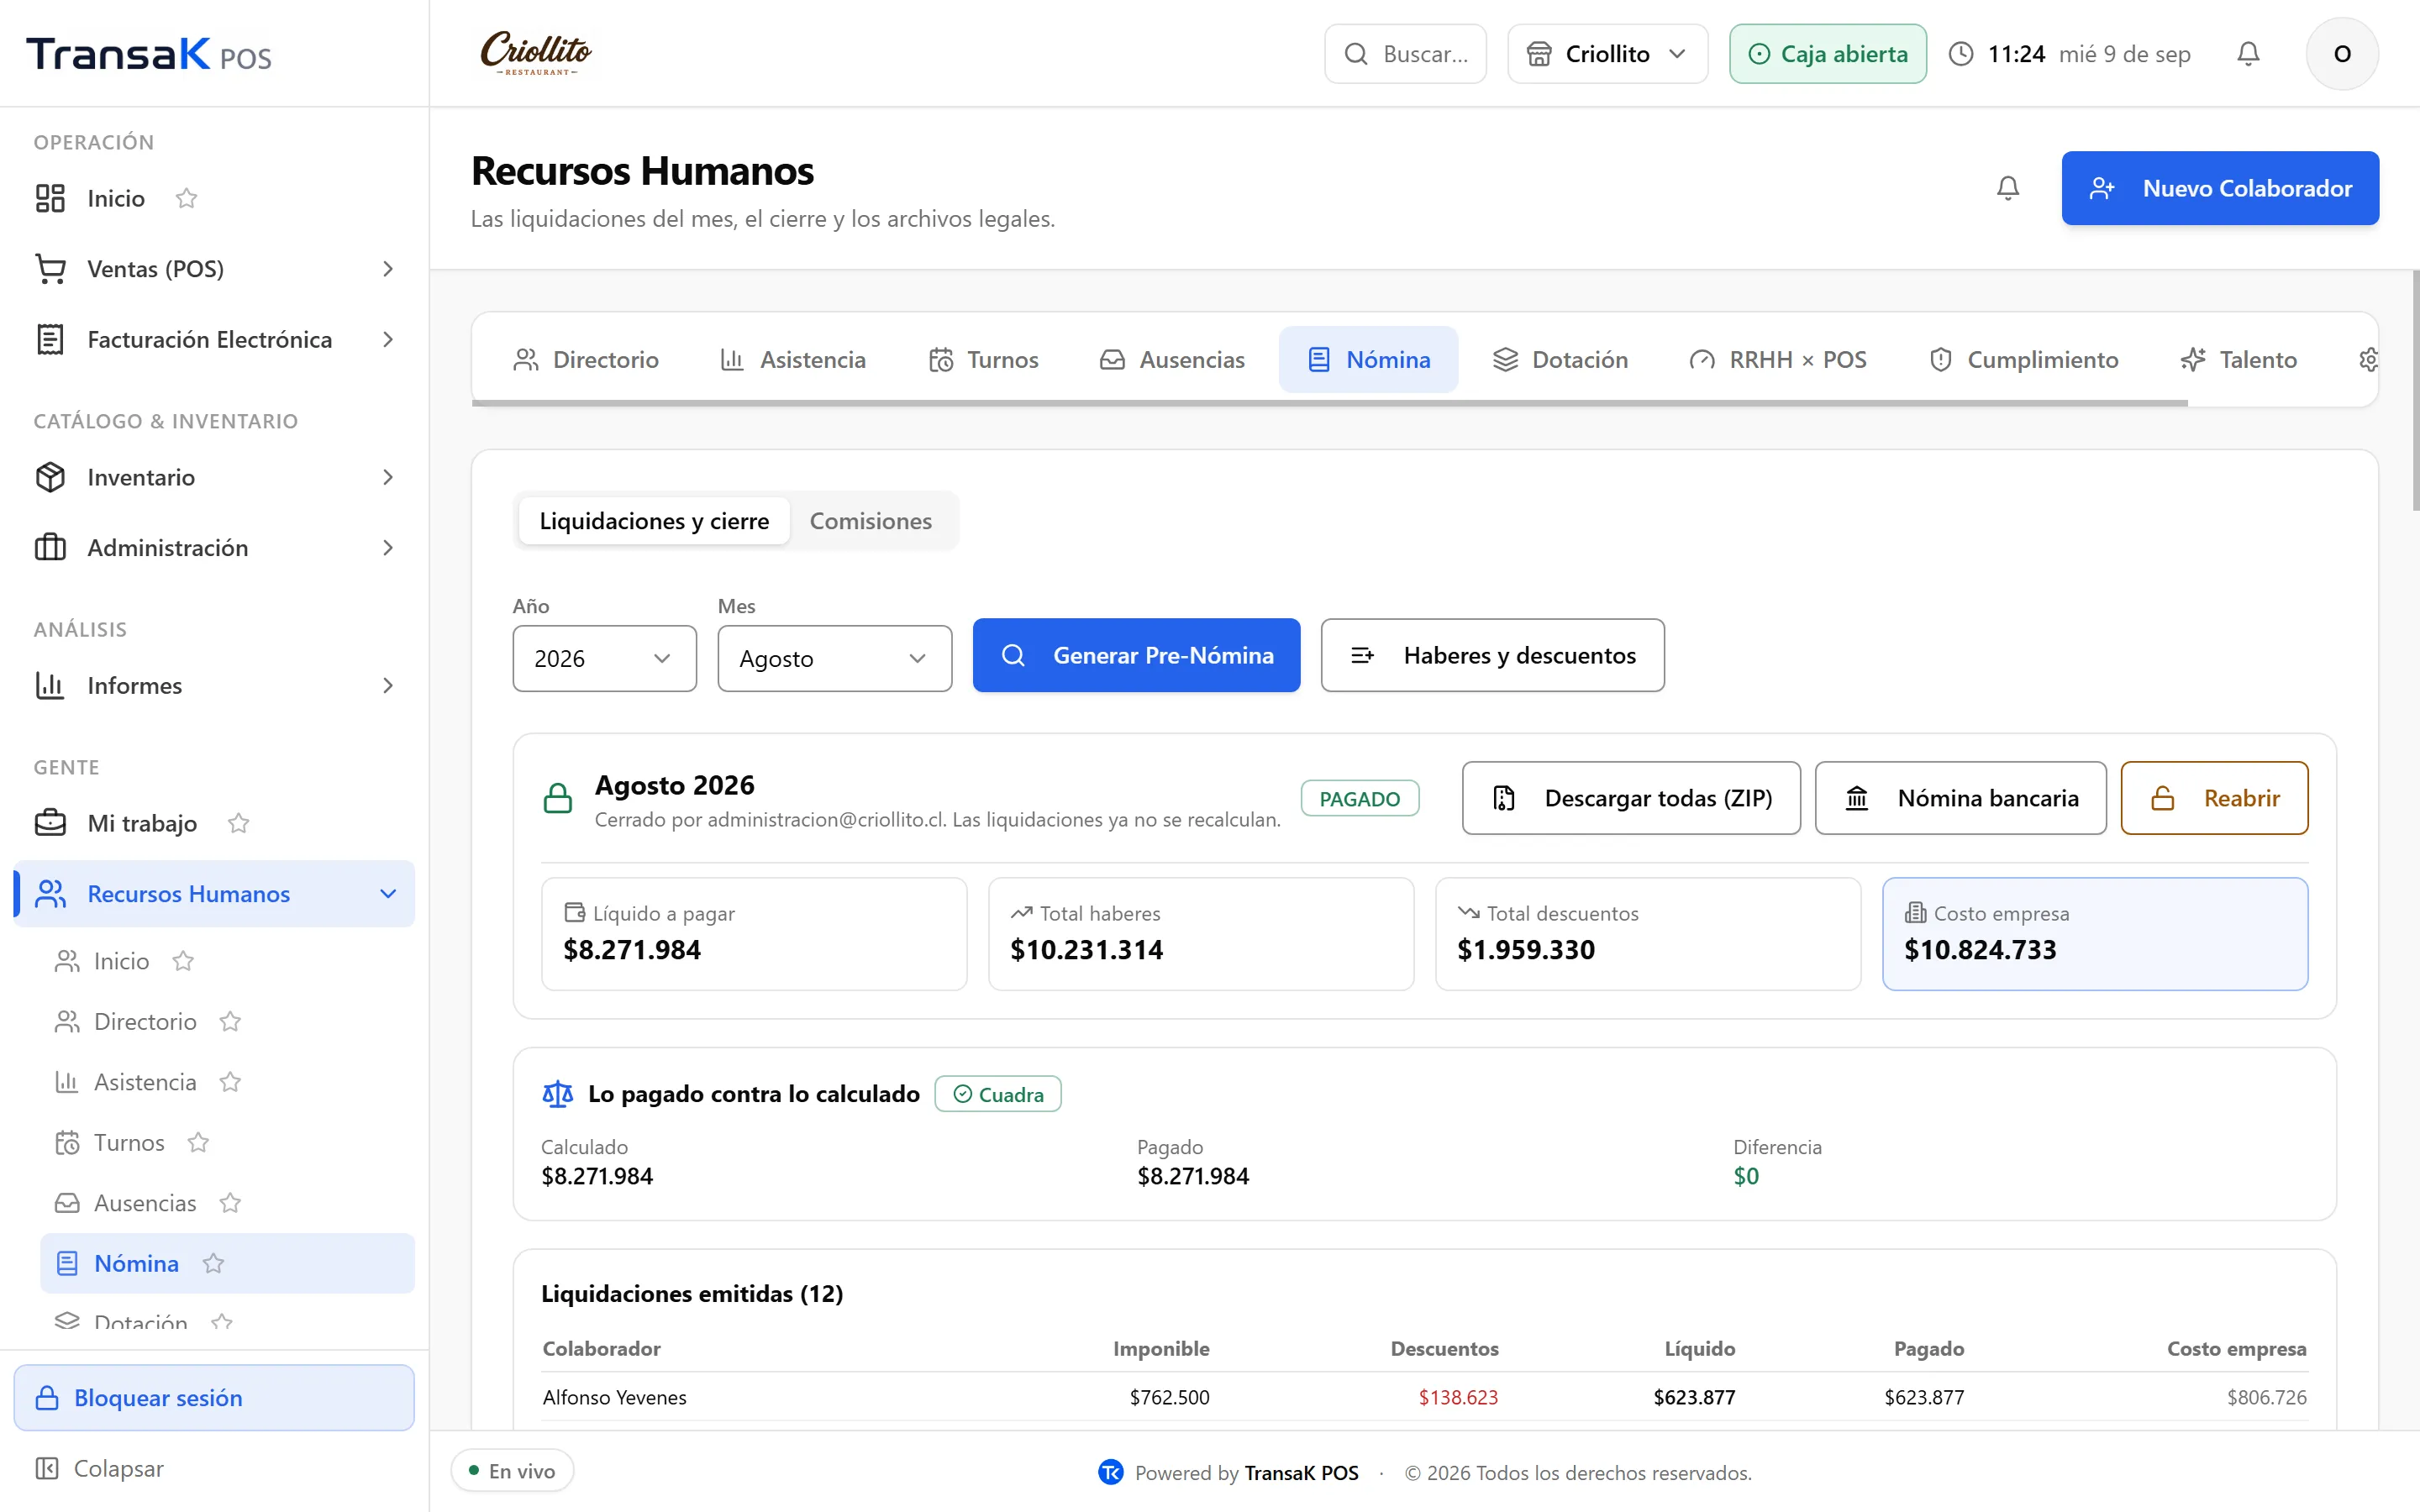This screenshot has width=2420, height=1512.
Task: Open the Cumplimiento tab
Action: pos(2023,360)
